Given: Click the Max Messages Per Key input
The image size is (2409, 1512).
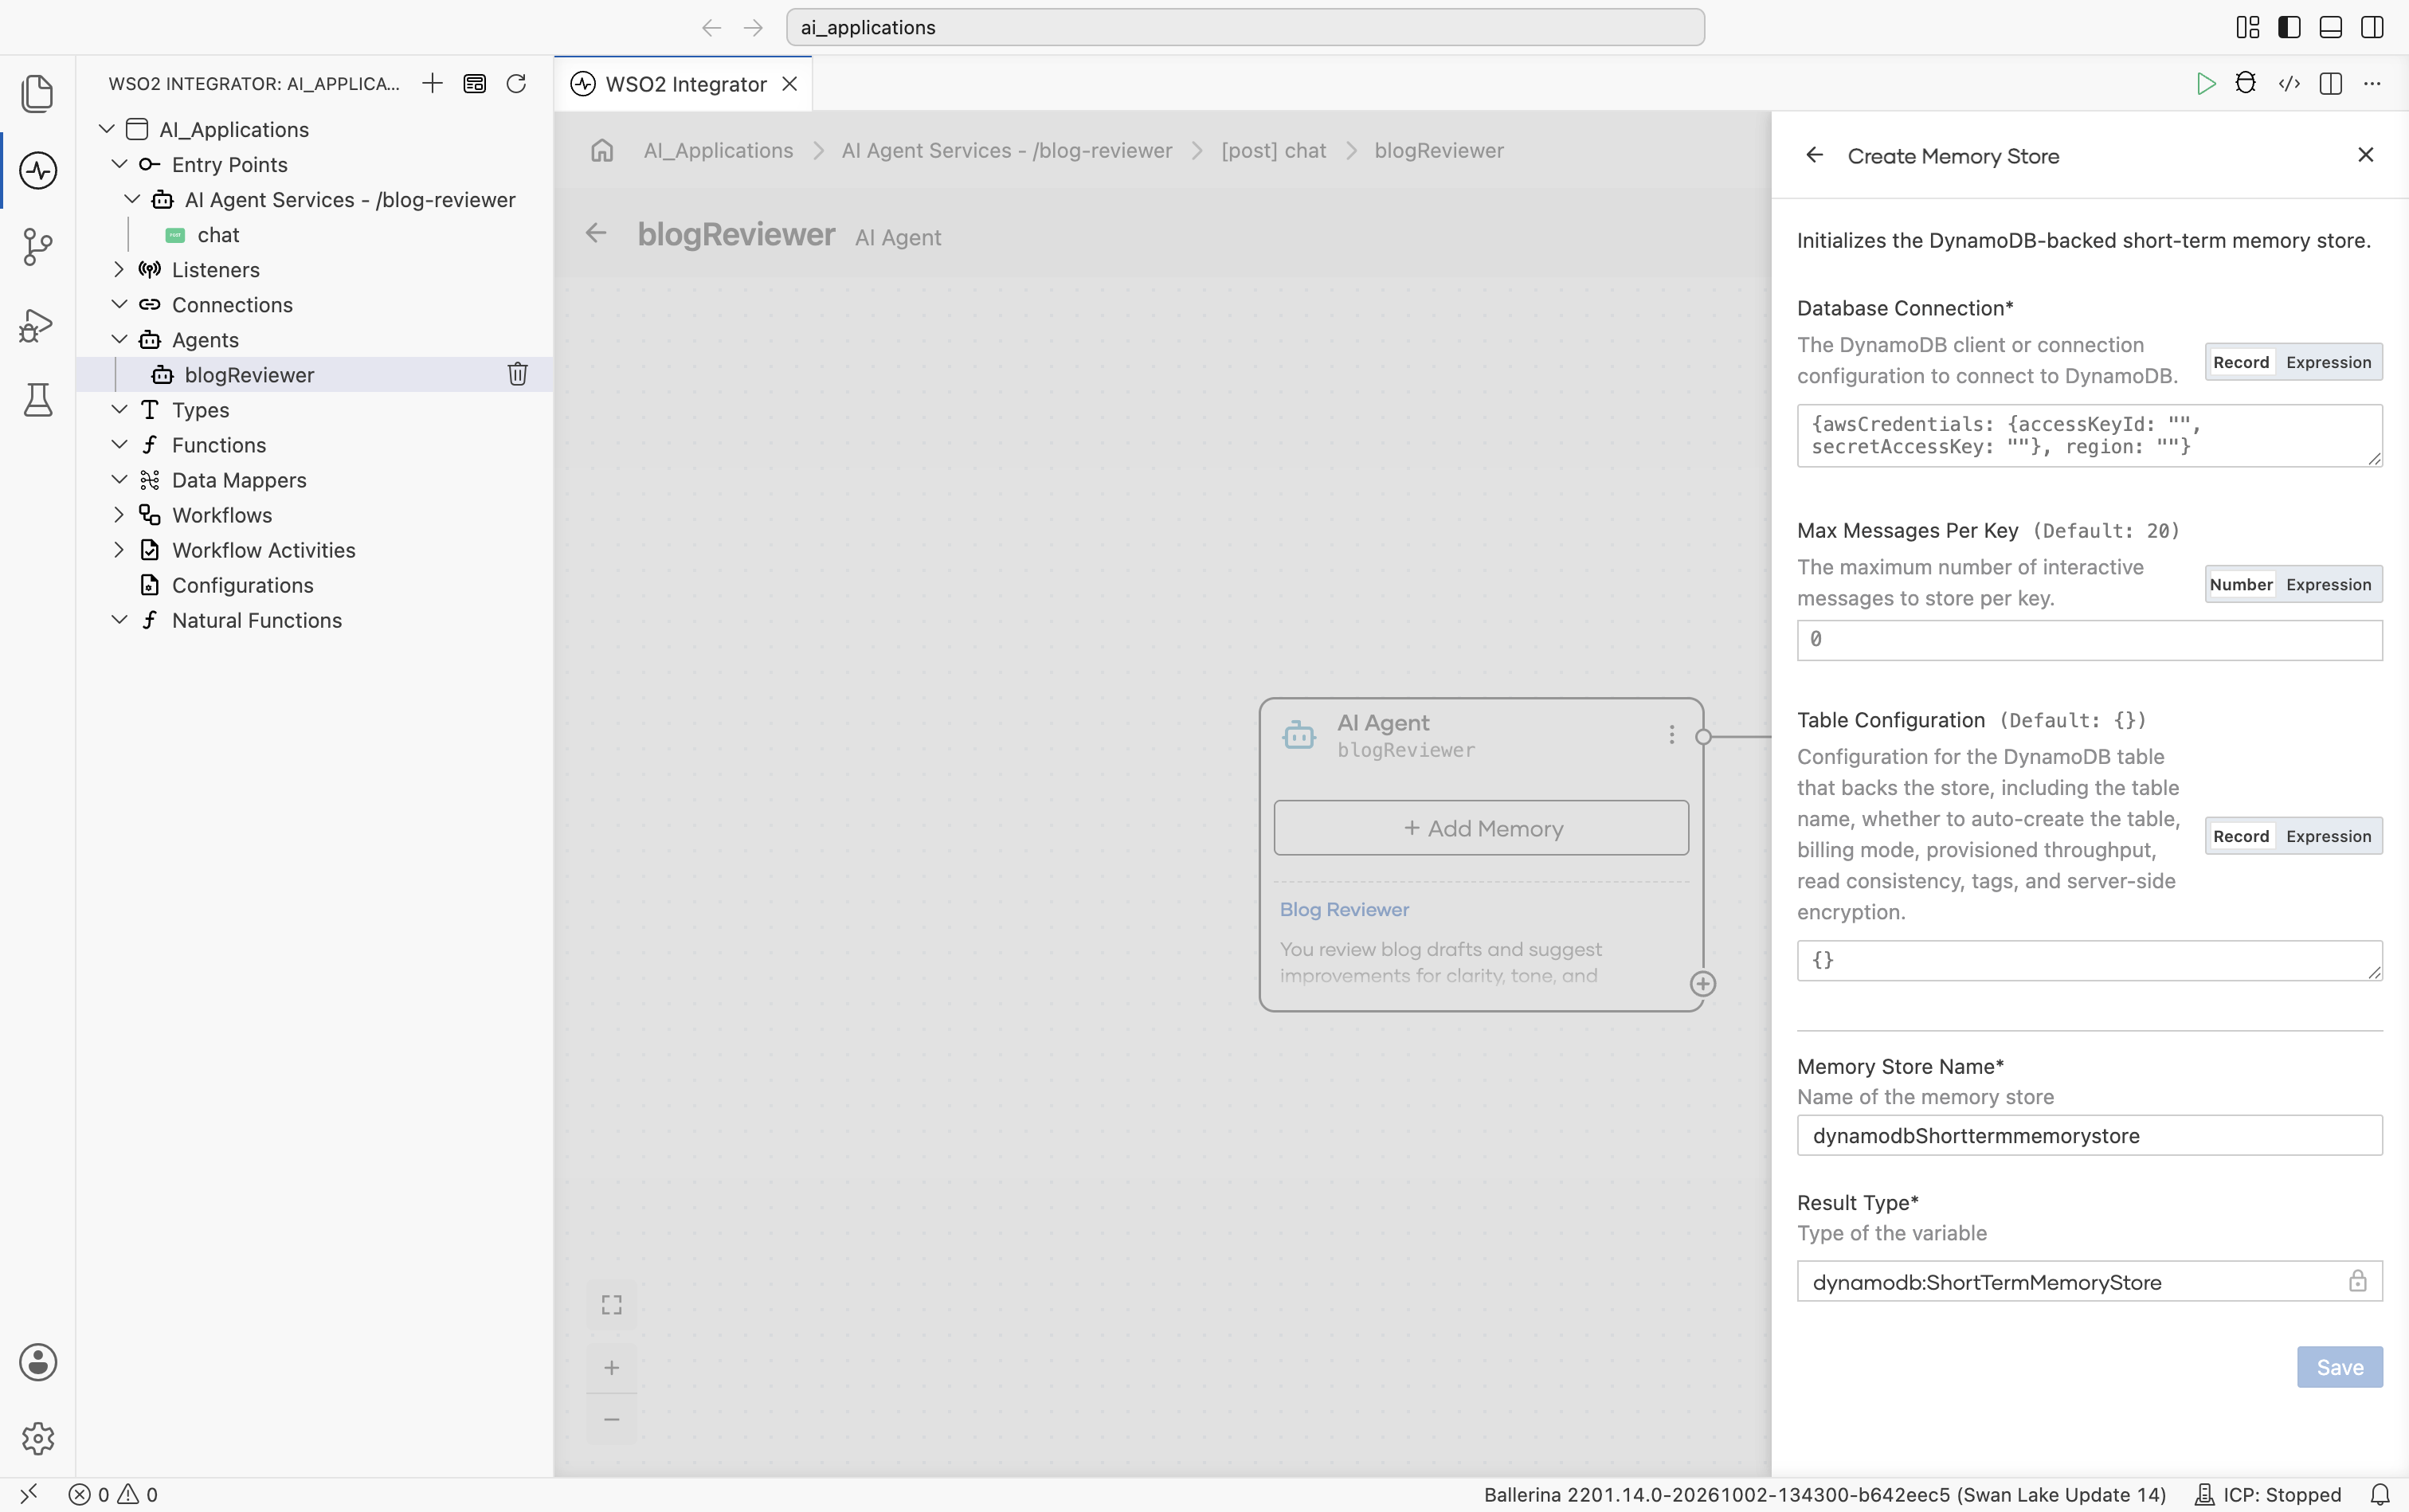Looking at the screenshot, I should point(2089,640).
